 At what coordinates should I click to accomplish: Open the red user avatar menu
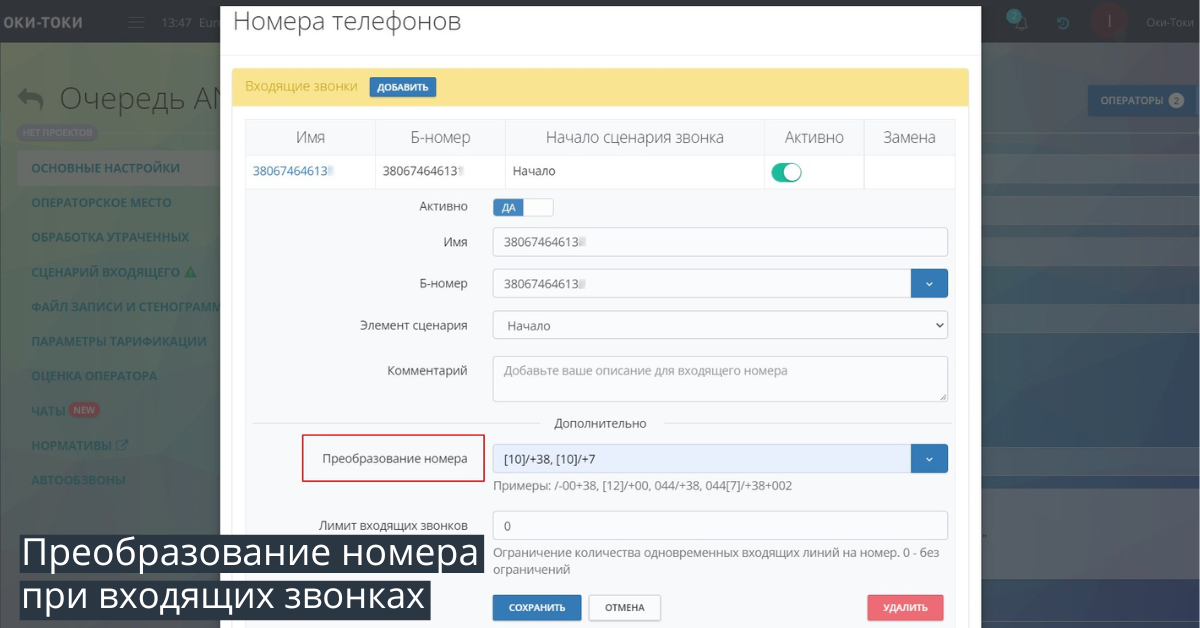(x=1108, y=22)
